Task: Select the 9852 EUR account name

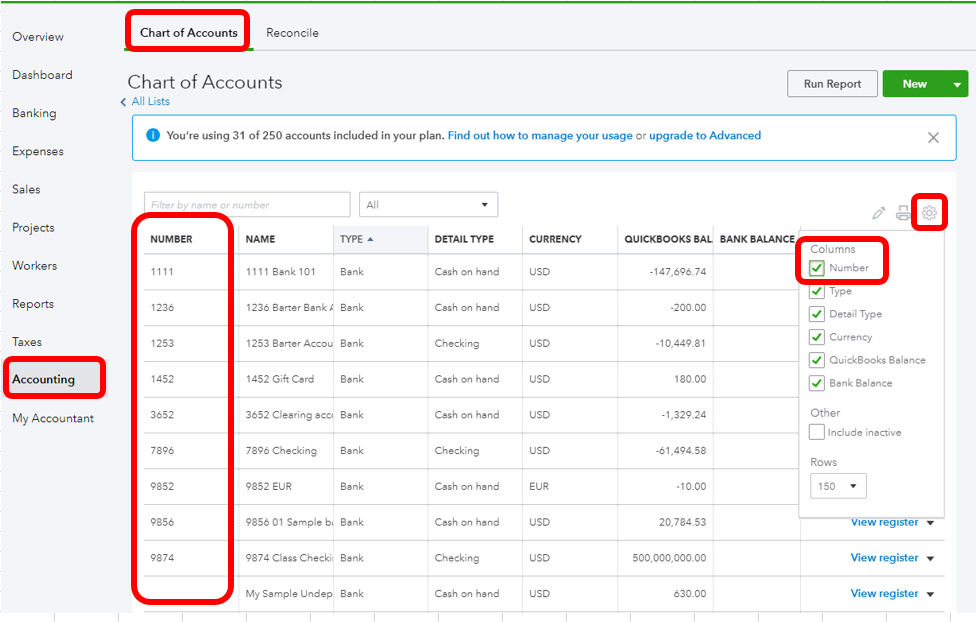Action: 269,487
